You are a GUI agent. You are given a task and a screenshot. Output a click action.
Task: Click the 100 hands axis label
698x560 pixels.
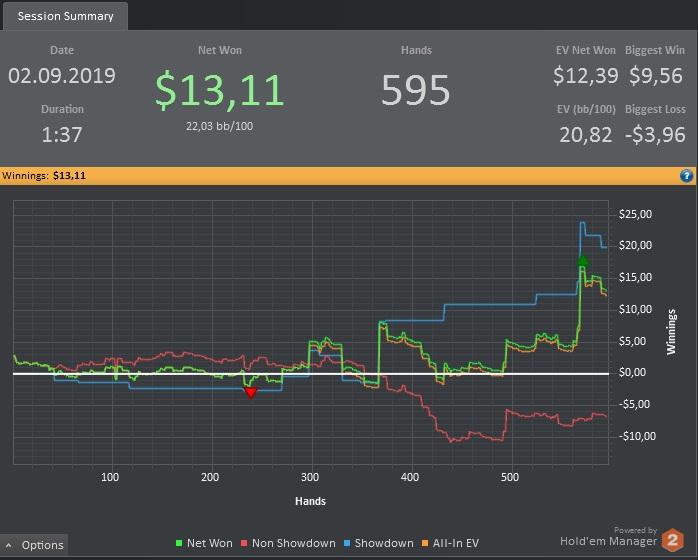click(x=110, y=477)
